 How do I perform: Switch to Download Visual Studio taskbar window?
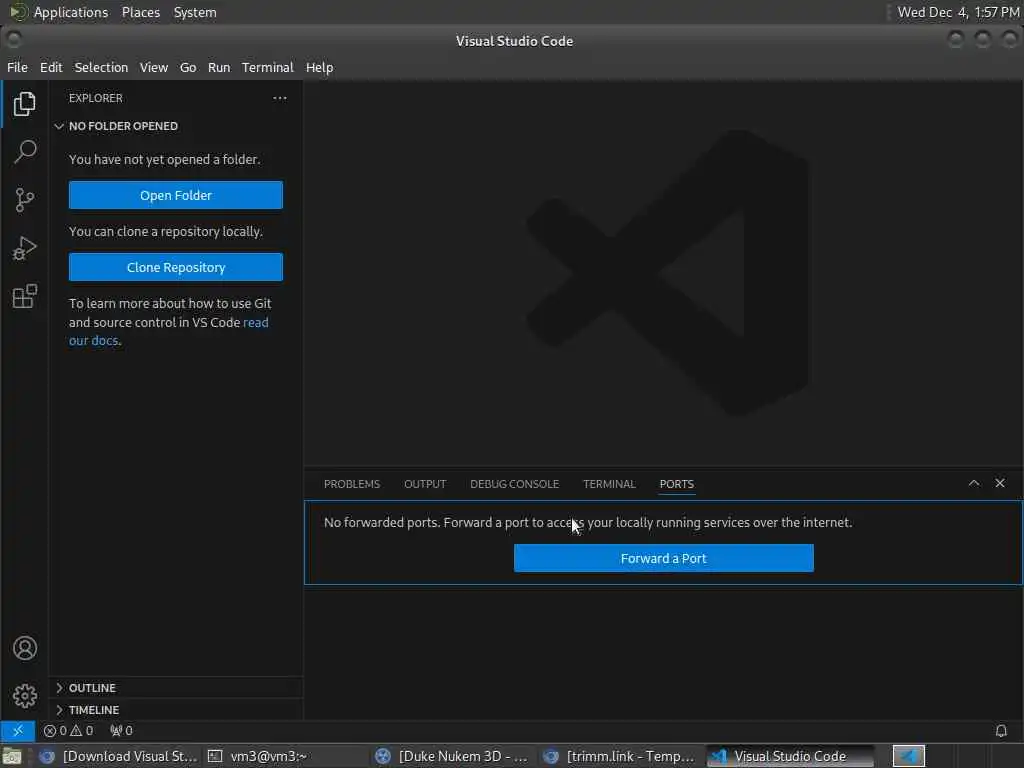pos(118,756)
